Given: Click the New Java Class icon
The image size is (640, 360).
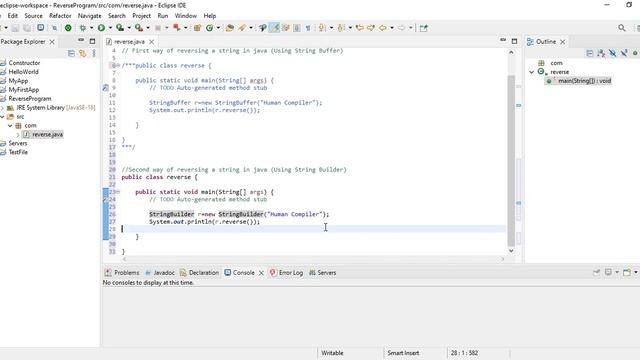Looking at the screenshot, I should pyautogui.click(x=210, y=28).
